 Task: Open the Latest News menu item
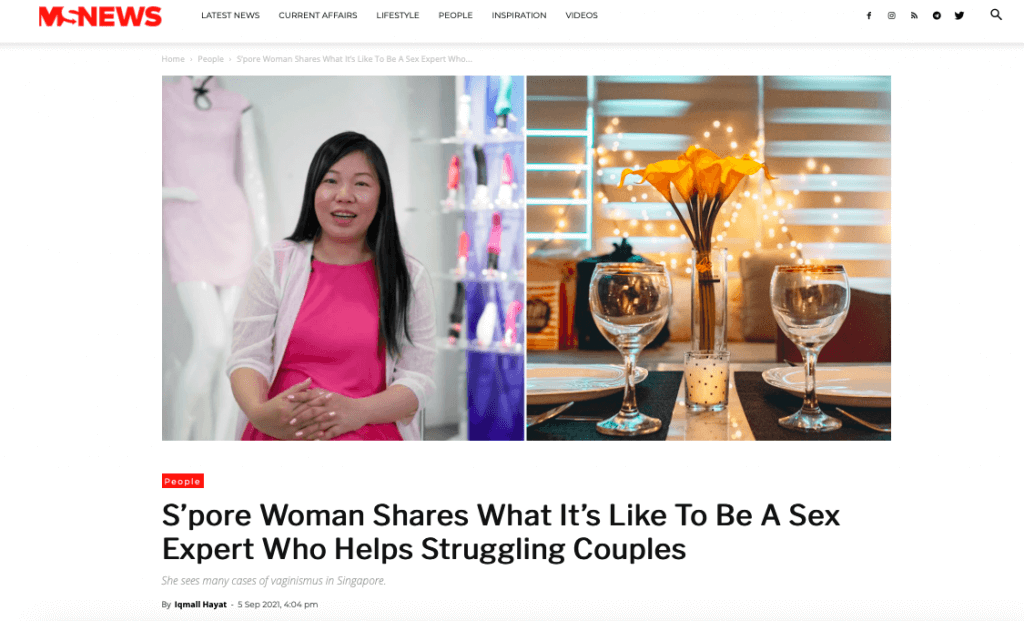click(x=231, y=15)
